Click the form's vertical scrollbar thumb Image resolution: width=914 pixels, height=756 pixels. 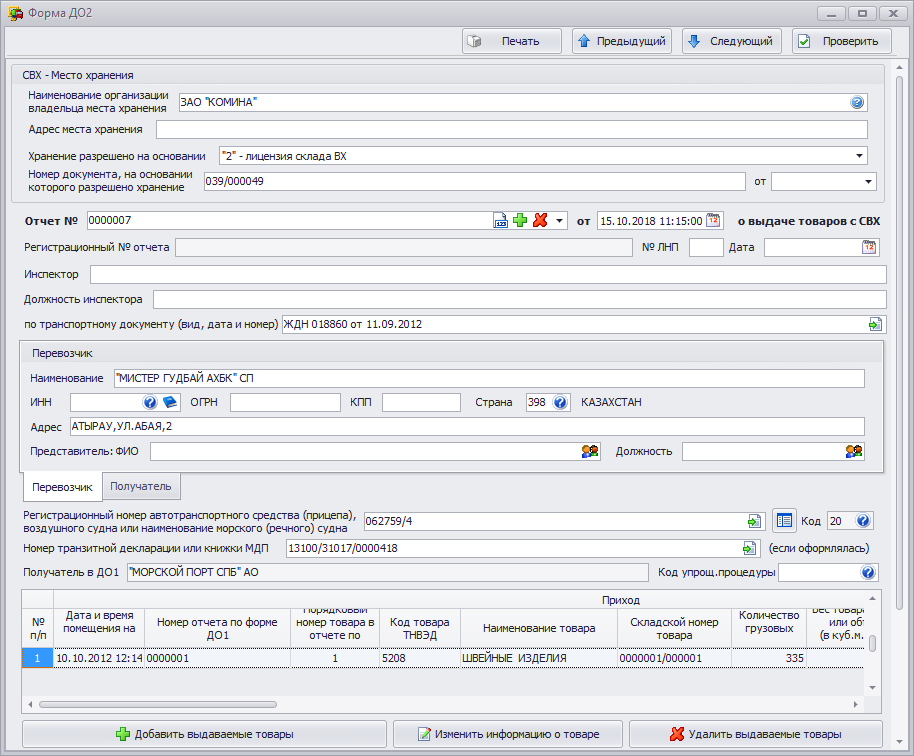coord(899,342)
